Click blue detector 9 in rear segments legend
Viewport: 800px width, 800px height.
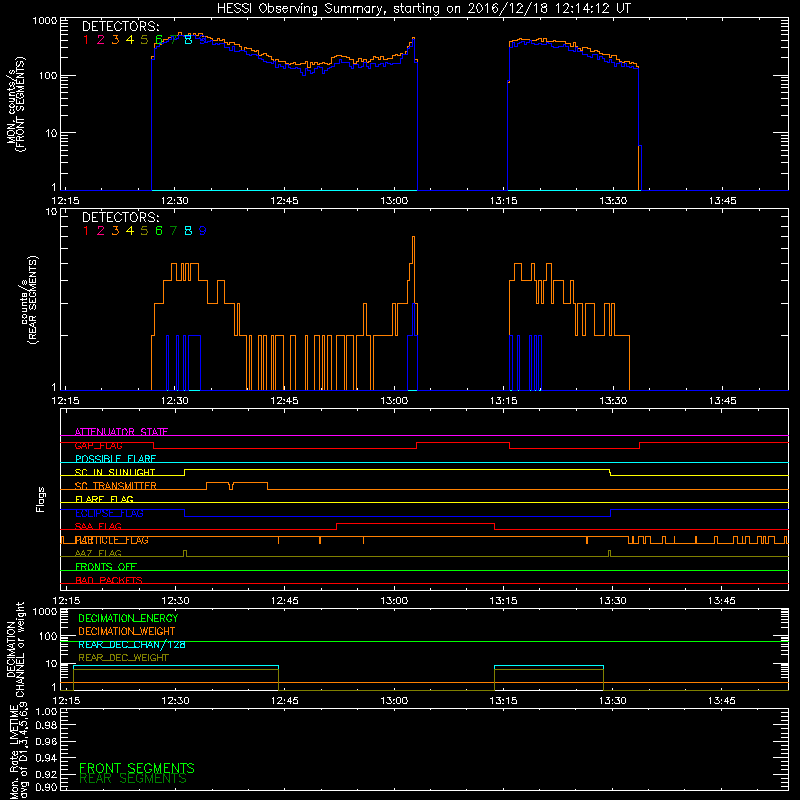coord(203,231)
